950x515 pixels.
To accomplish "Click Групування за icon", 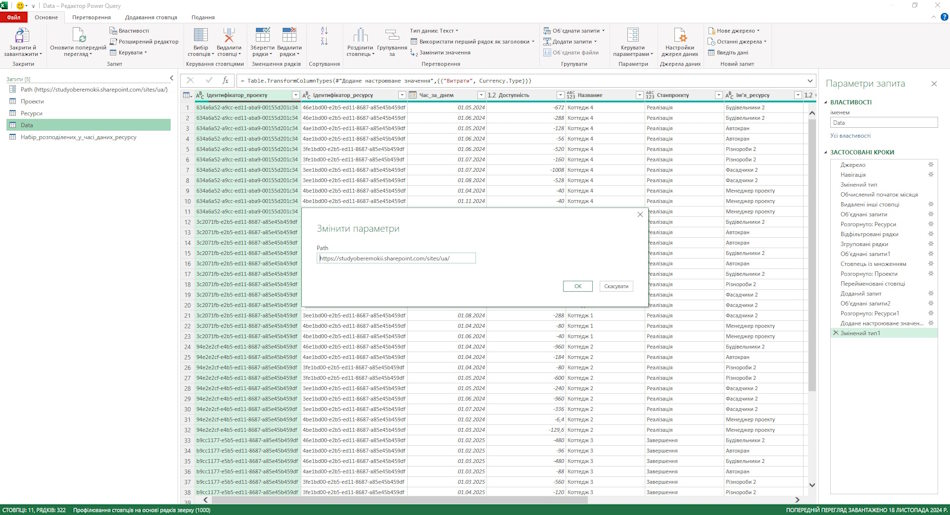I will point(392,35).
